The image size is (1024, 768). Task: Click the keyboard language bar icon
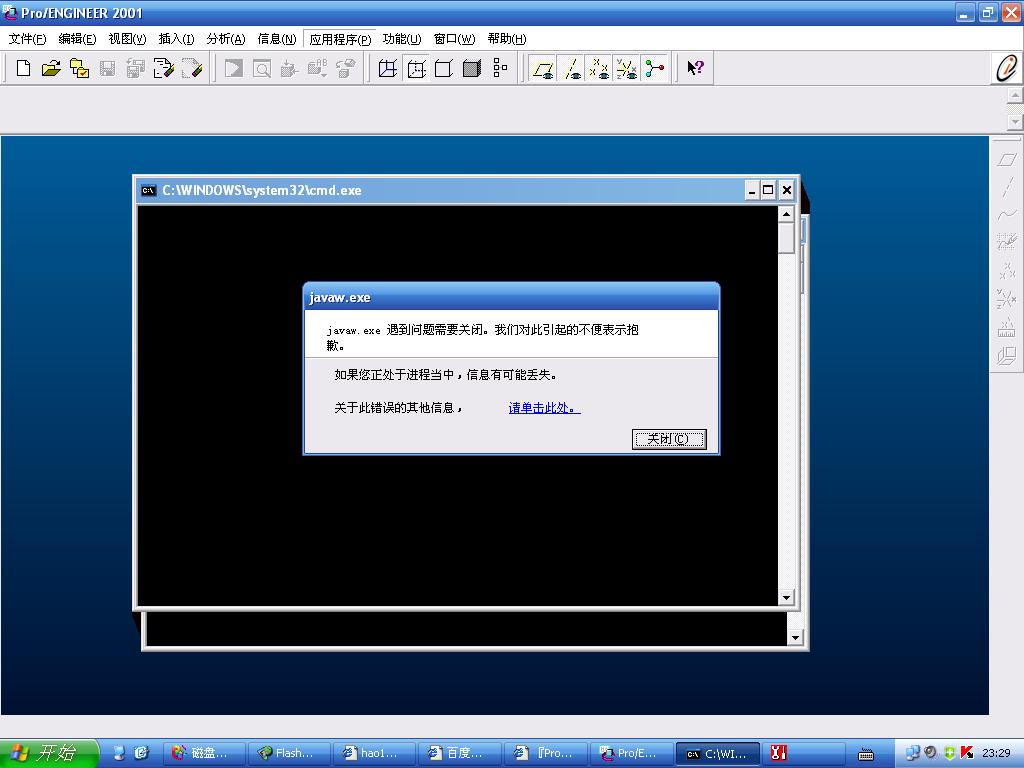coord(866,754)
